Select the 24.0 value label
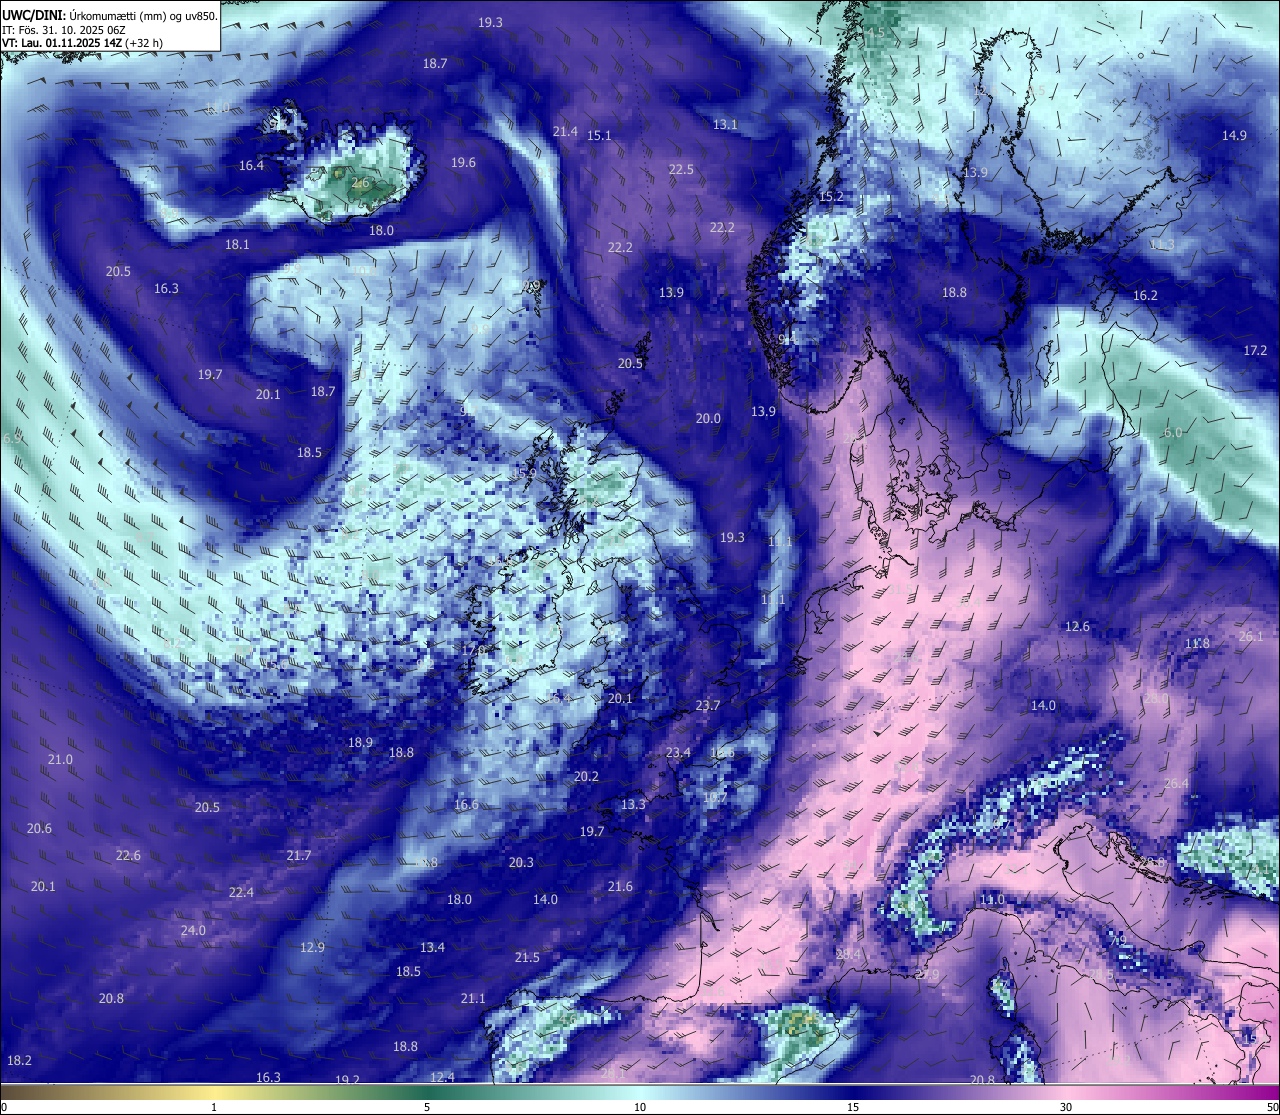The width and height of the screenshot is (1280, 1115). tap(193, 930)
